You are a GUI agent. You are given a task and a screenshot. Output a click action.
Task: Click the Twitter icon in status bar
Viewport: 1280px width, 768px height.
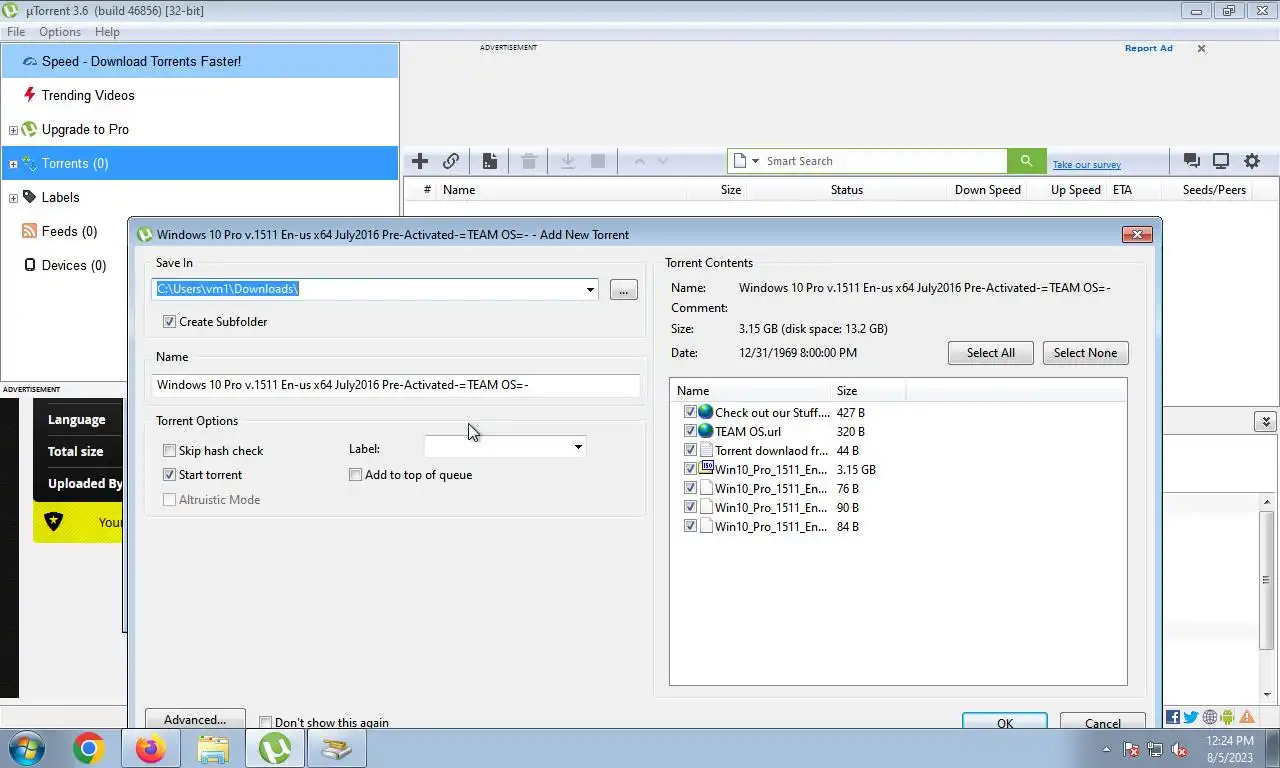(x=1191, y=717)
